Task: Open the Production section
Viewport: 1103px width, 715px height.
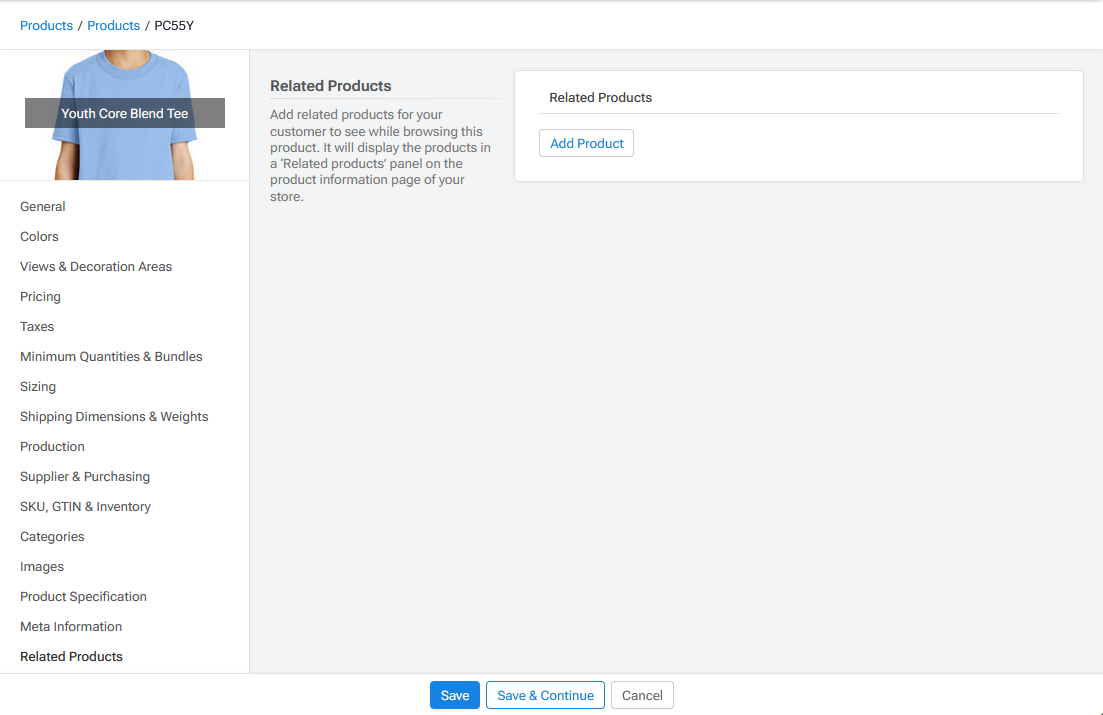Action: pyautogui.click(x=52, y=446)
